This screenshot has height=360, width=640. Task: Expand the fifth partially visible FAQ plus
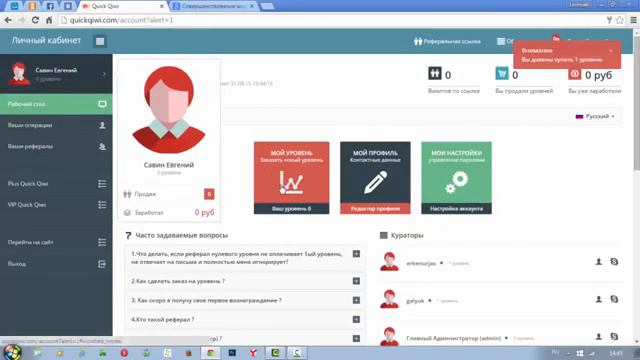click(x=356, y=339)
